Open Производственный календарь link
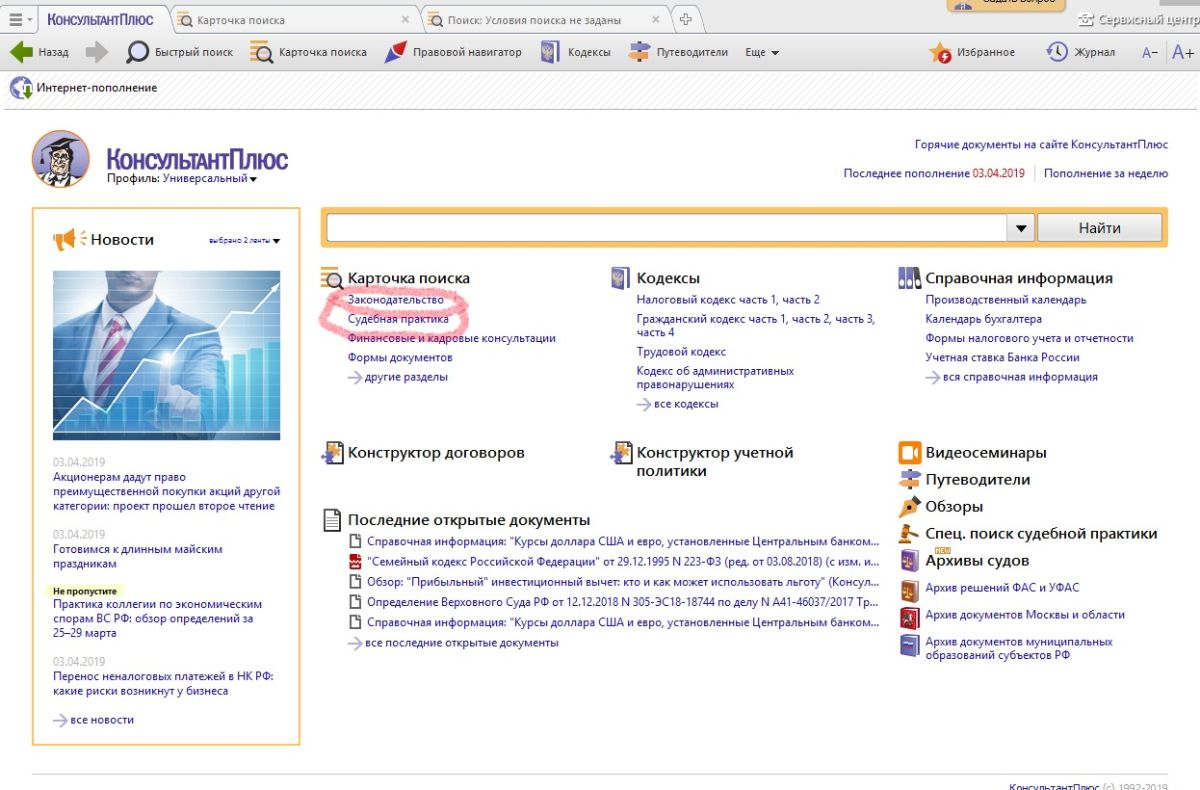 [1006, 300]
